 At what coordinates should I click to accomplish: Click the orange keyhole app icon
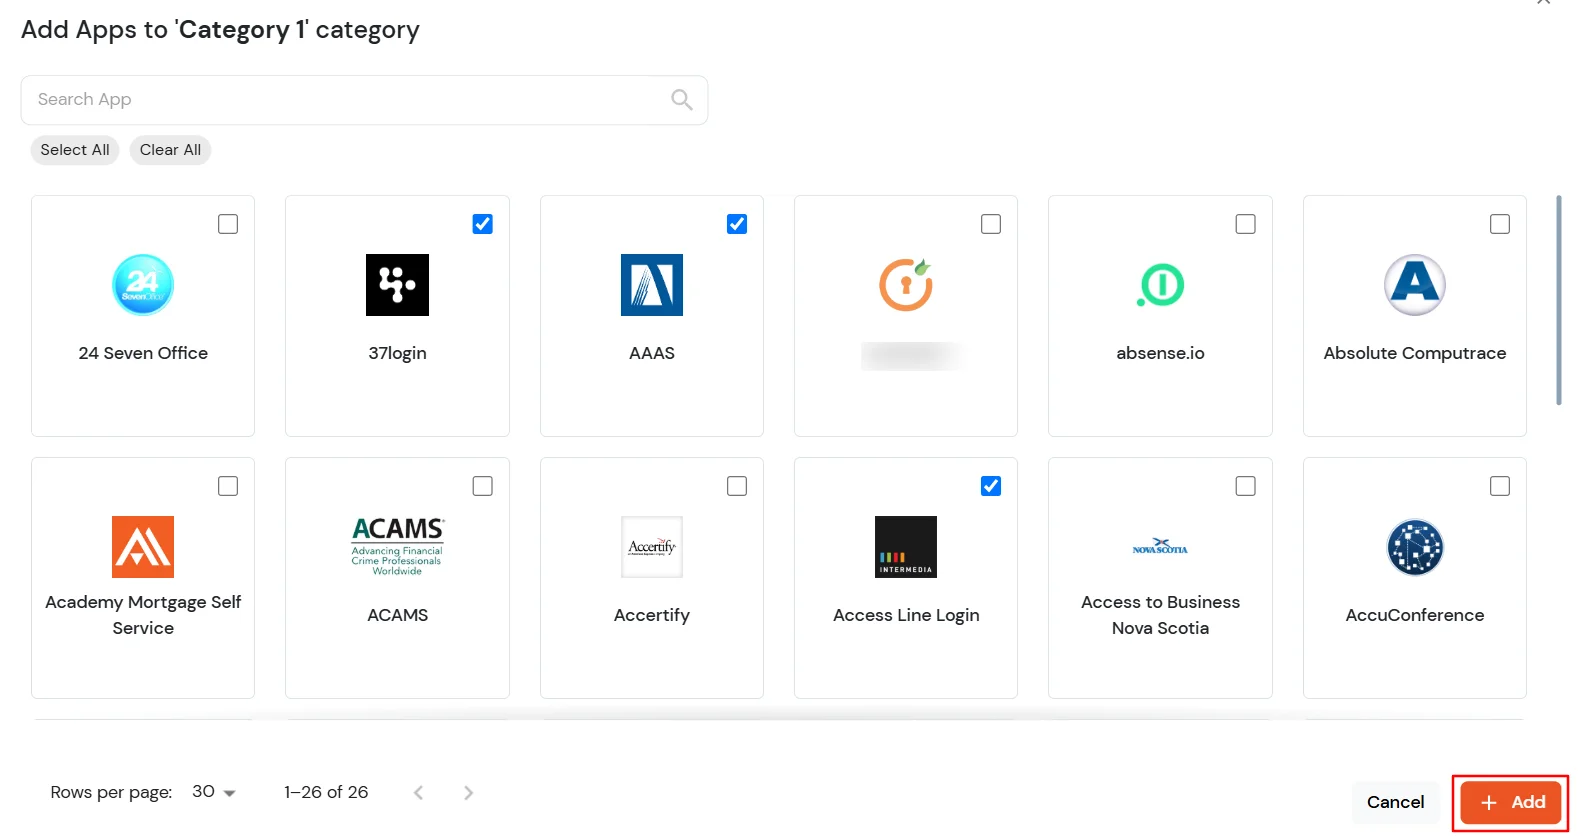pyautogui.click(x=906, y=285)
